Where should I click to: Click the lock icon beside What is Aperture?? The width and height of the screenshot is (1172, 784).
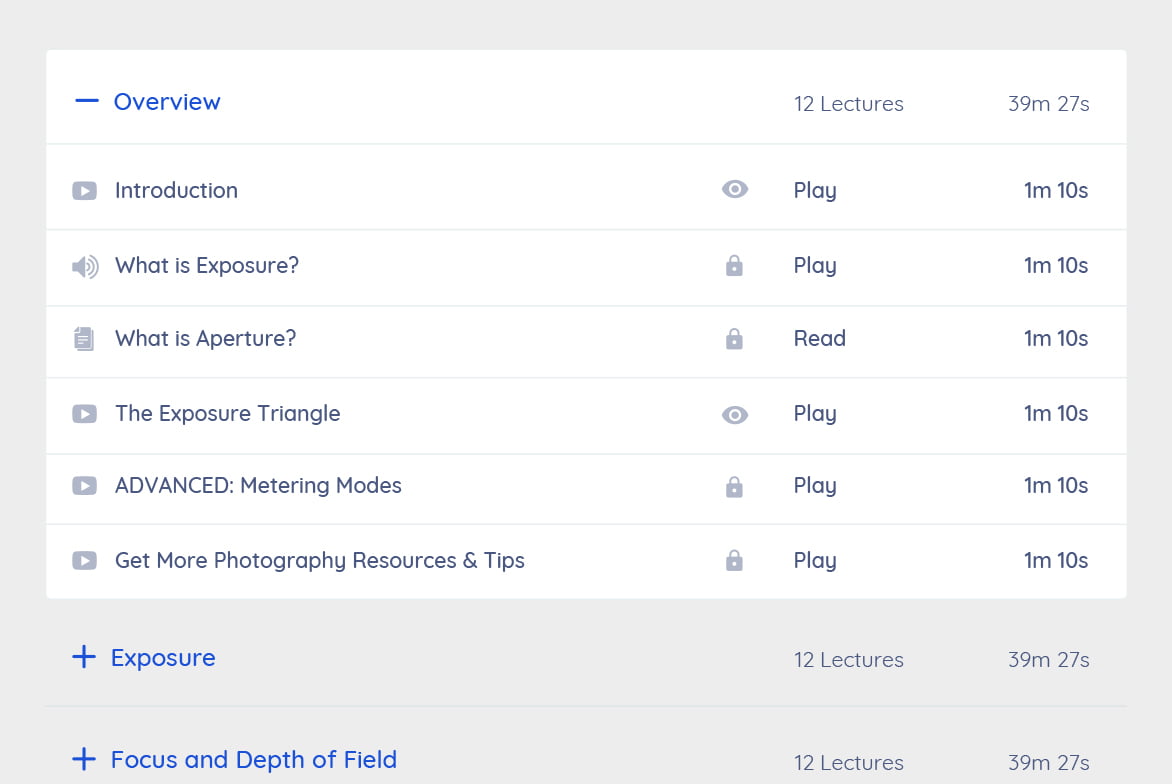pyautogui.click(x=735, y=339)
